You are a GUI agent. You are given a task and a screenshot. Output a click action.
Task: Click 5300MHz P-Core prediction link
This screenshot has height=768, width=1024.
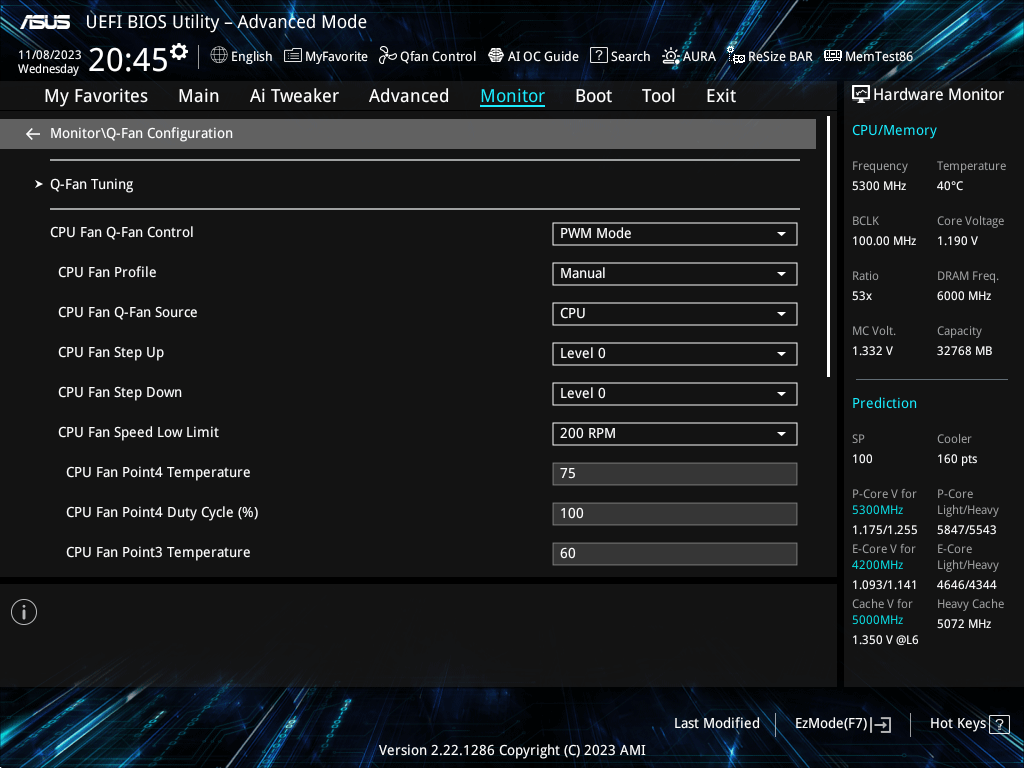click(x=878, y=510)
